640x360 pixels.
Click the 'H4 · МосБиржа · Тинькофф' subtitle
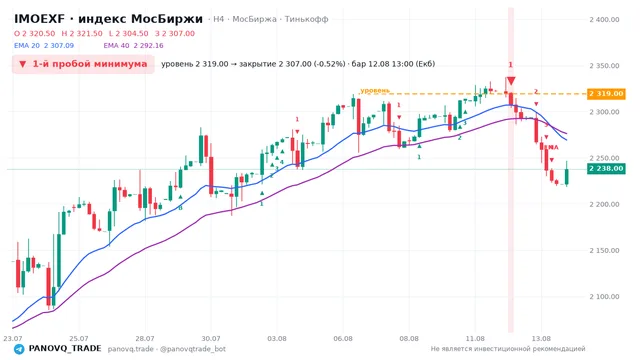271,19
